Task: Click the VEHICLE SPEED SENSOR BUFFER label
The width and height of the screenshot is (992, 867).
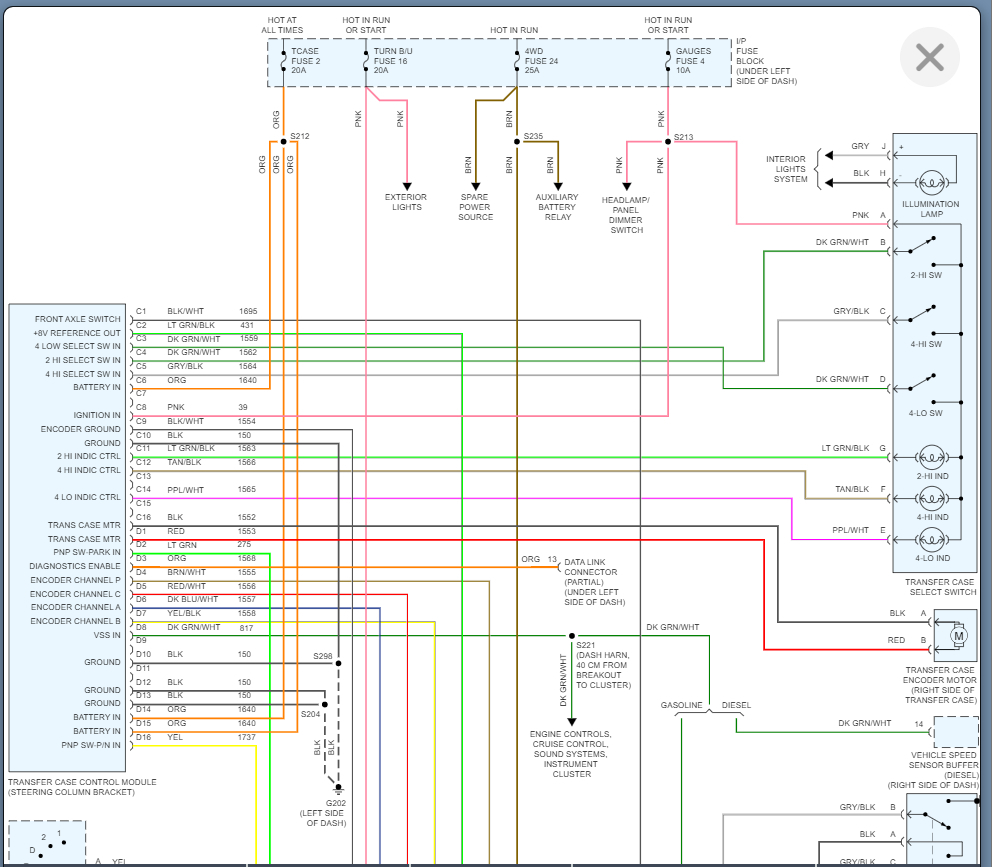Action: click(x=934, y=770)
